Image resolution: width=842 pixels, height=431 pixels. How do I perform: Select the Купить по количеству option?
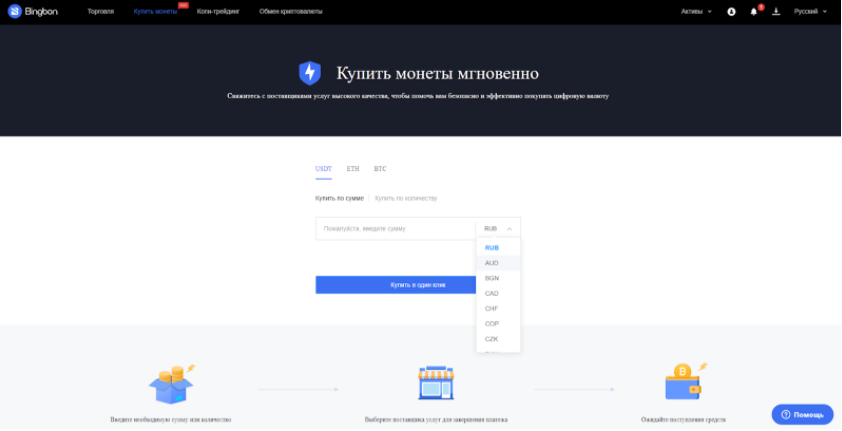406,198
